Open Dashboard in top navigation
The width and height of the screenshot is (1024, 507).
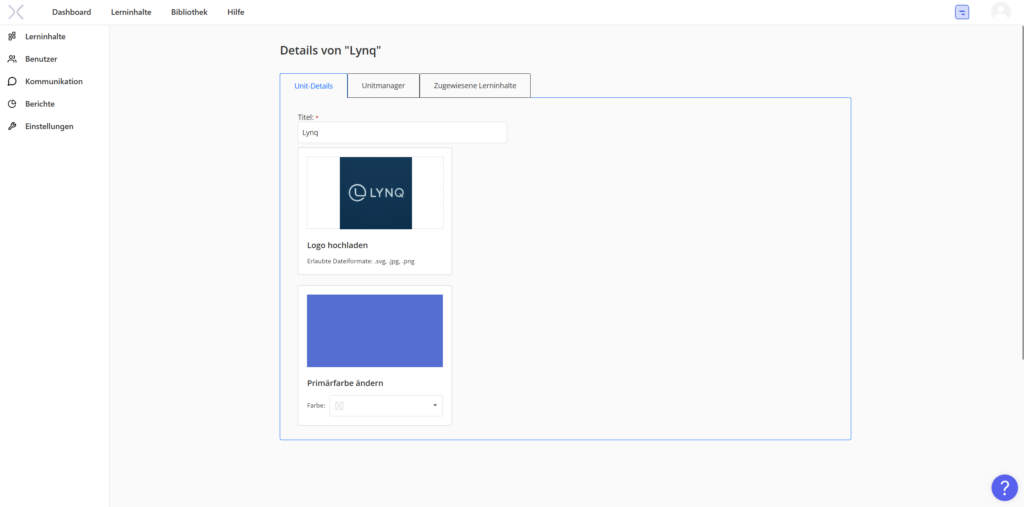coord(71,12)
